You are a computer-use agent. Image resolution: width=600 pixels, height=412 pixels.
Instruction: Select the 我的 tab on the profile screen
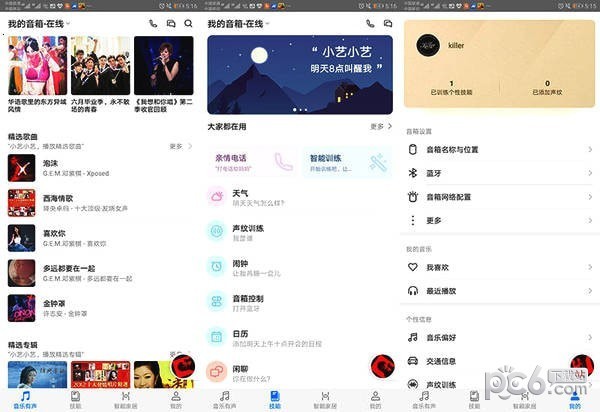click(x=575, y=400)
